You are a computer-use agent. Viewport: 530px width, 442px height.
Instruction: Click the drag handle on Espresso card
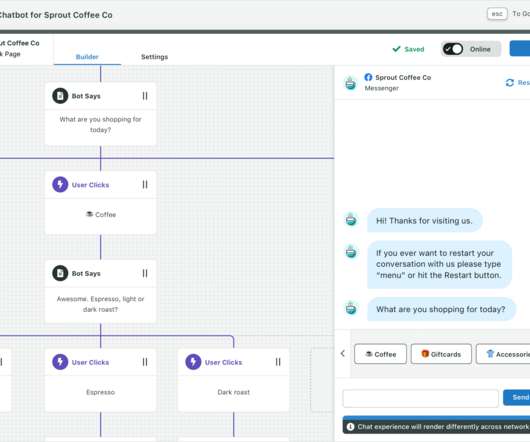pyautogui.click(x=145, y=362)
